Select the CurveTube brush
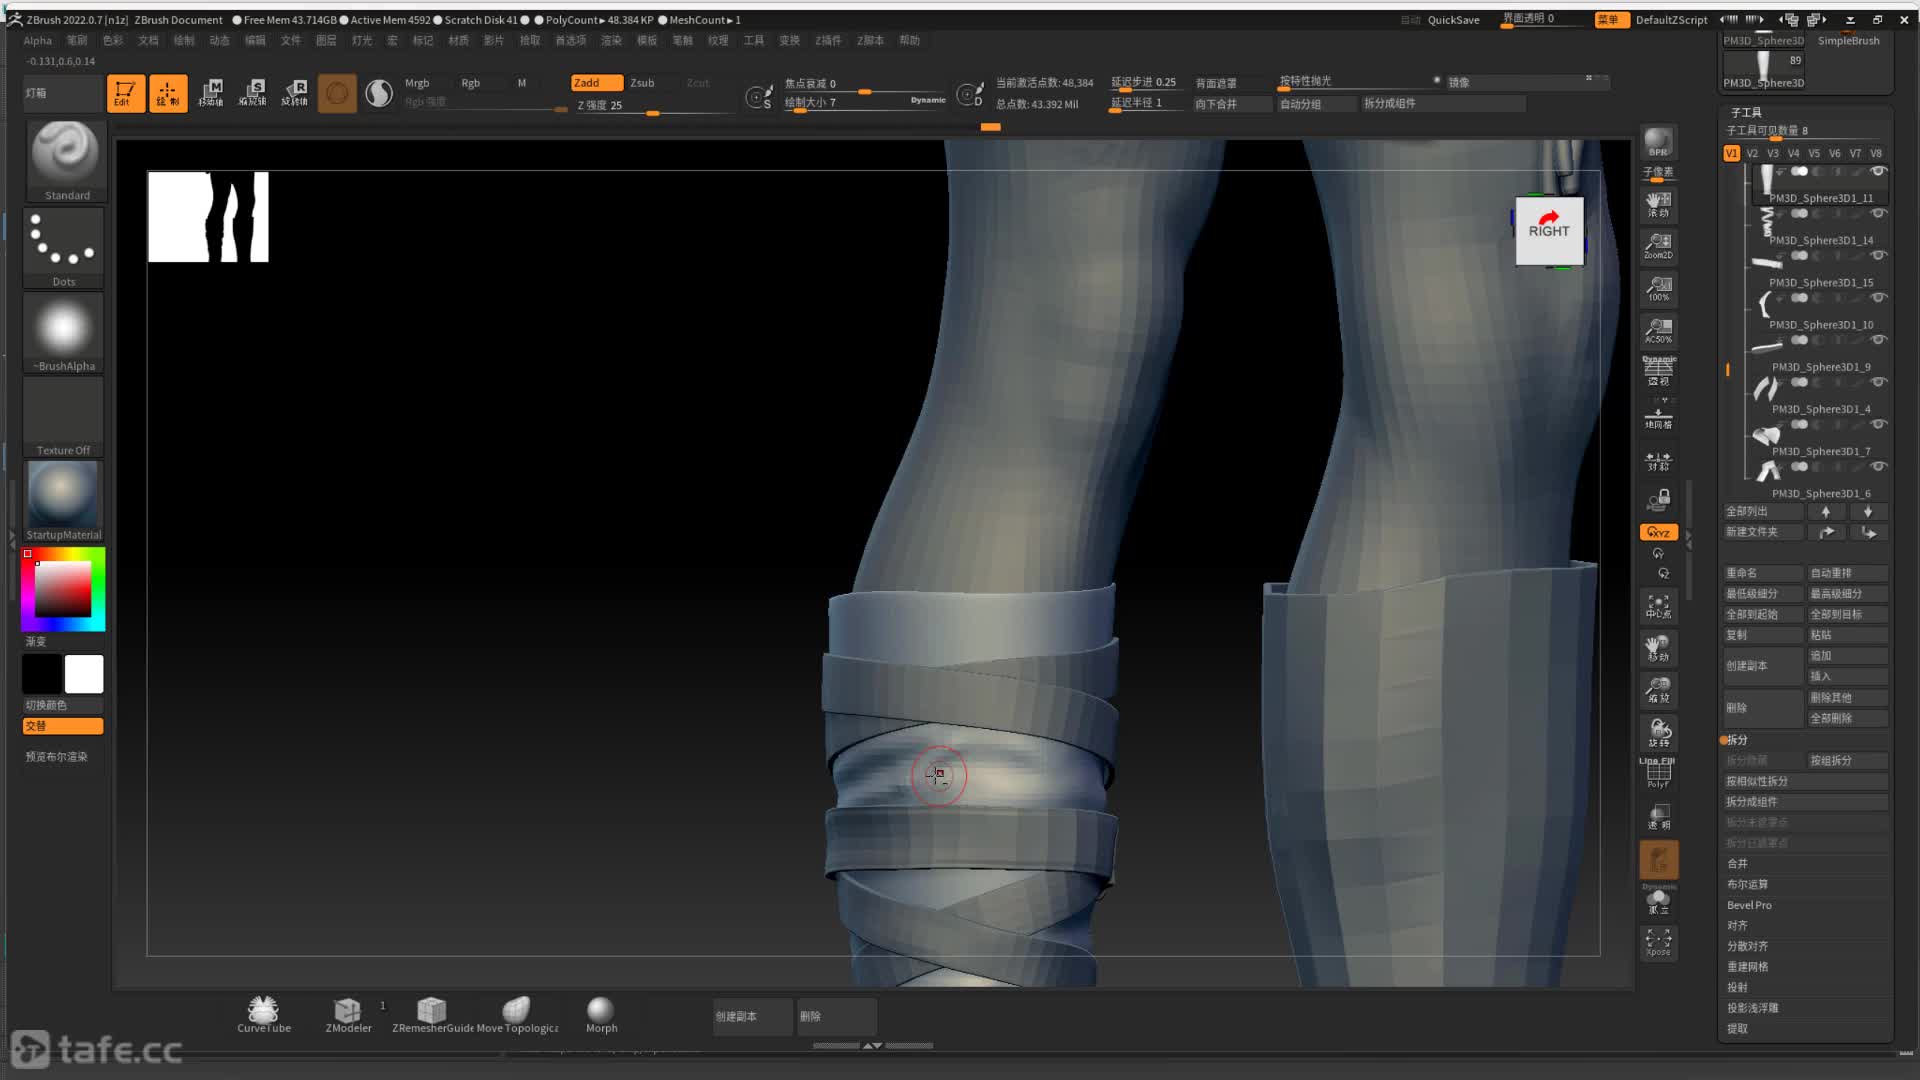This screenshot has width=1920, height=1080. click(264, 1014)
